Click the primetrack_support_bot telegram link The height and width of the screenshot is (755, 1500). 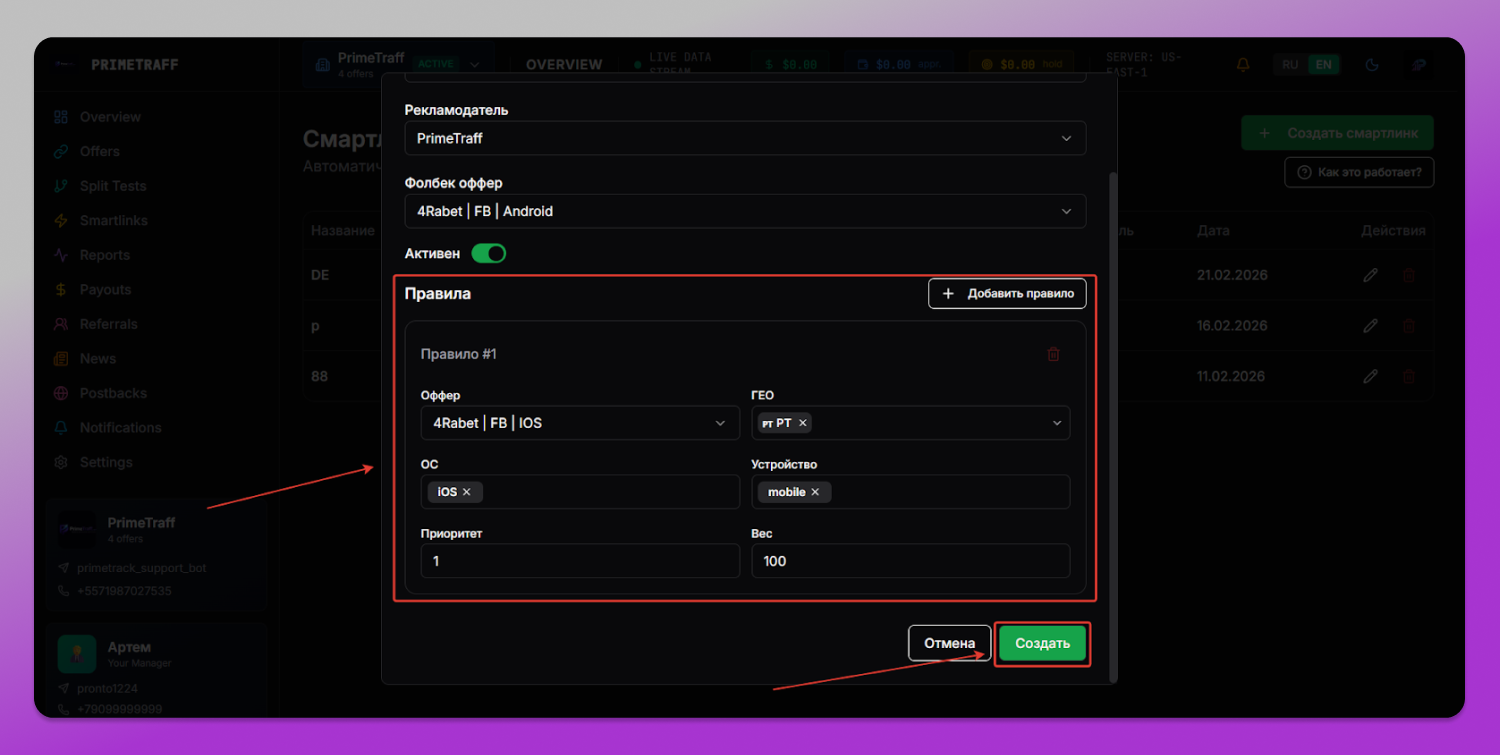[141, 568]
